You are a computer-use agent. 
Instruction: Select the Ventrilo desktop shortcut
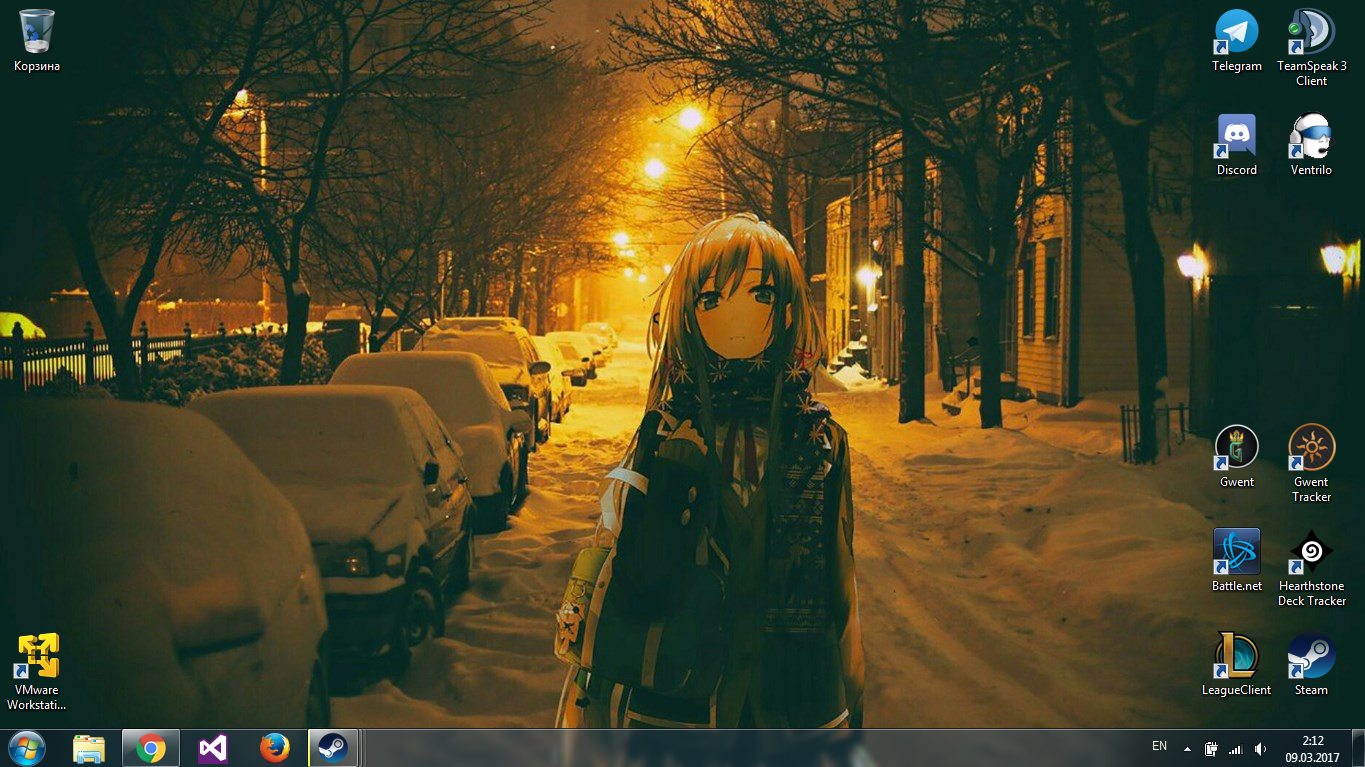[1311, 145]
